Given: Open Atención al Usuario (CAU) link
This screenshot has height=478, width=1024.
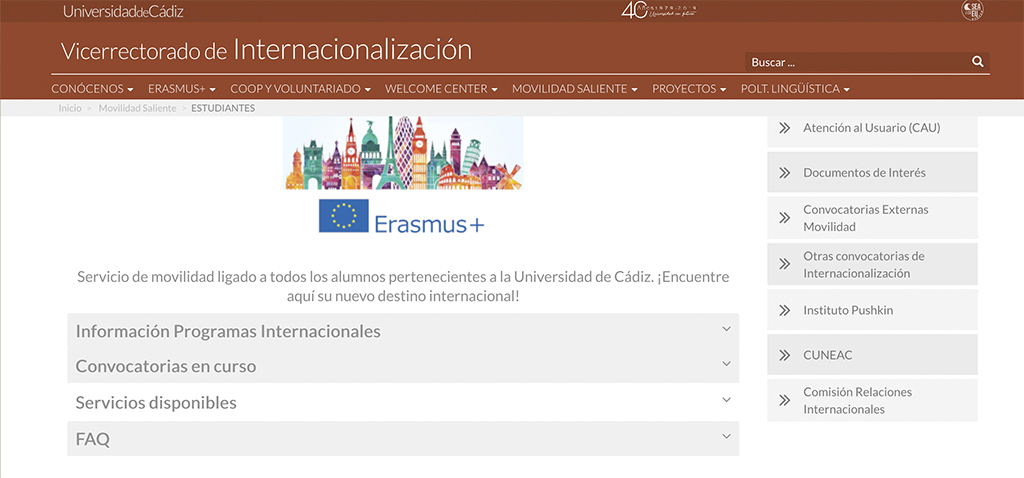Looking at the screenshot, I should (871, 128).
